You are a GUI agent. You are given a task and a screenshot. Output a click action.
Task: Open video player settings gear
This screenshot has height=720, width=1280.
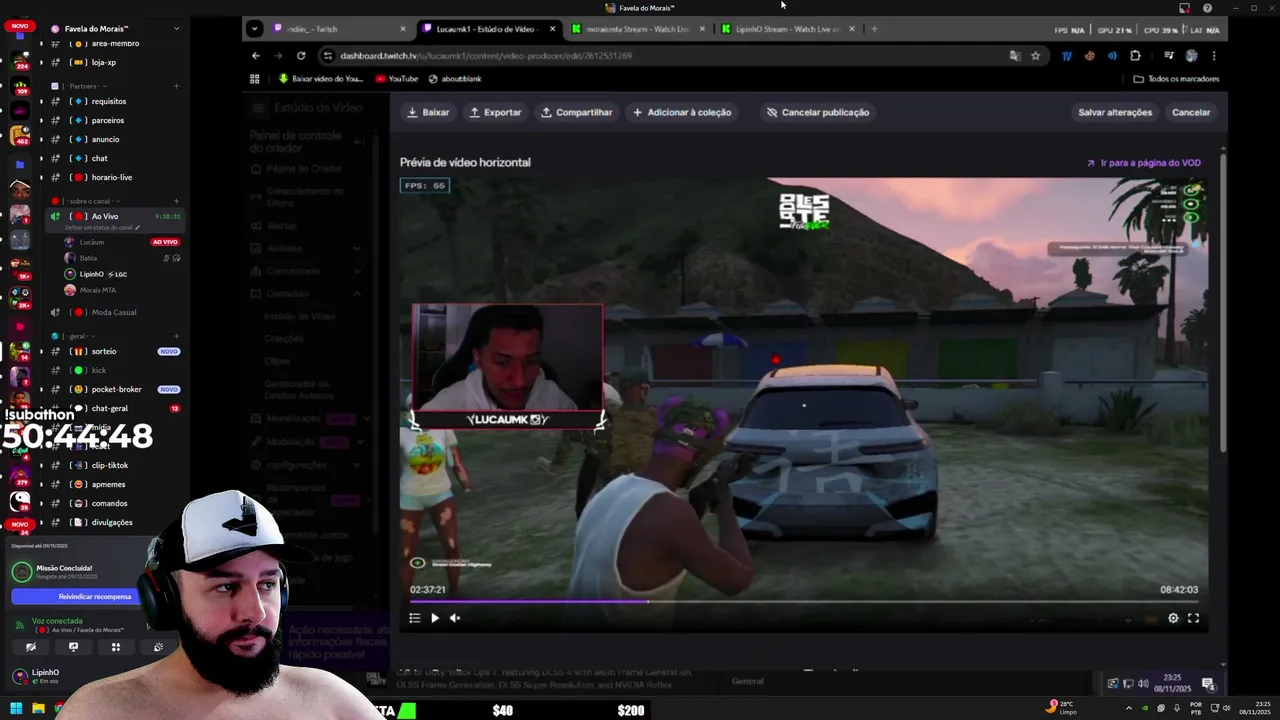pos(1173,618)
